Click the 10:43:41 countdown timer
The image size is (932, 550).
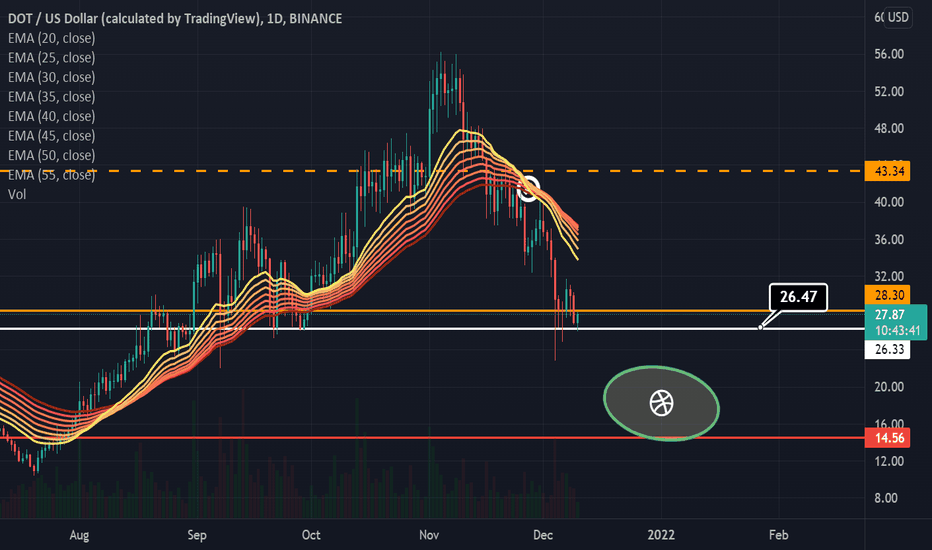[x=898, y=331]
